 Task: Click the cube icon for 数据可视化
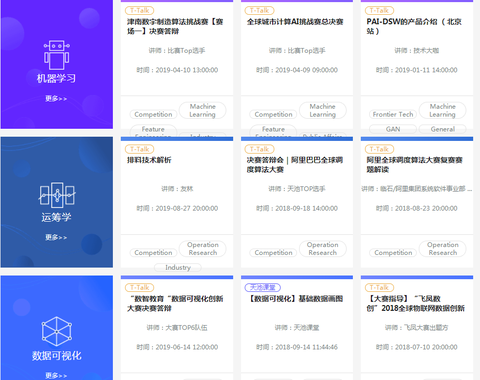[57, 332]
